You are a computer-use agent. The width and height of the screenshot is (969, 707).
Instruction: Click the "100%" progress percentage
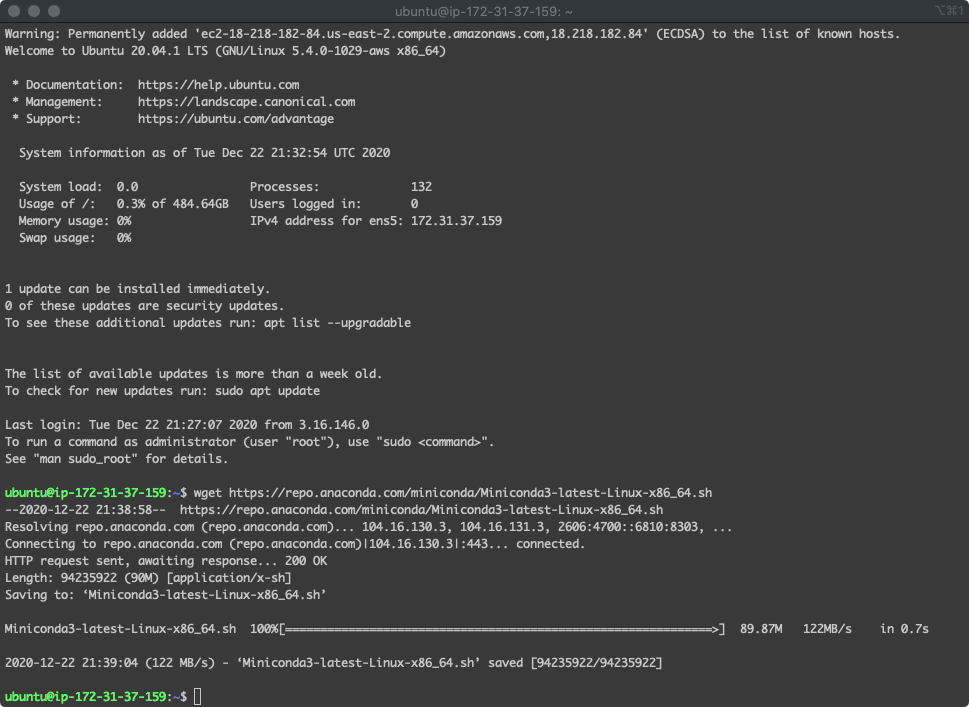tap(264, 629)
